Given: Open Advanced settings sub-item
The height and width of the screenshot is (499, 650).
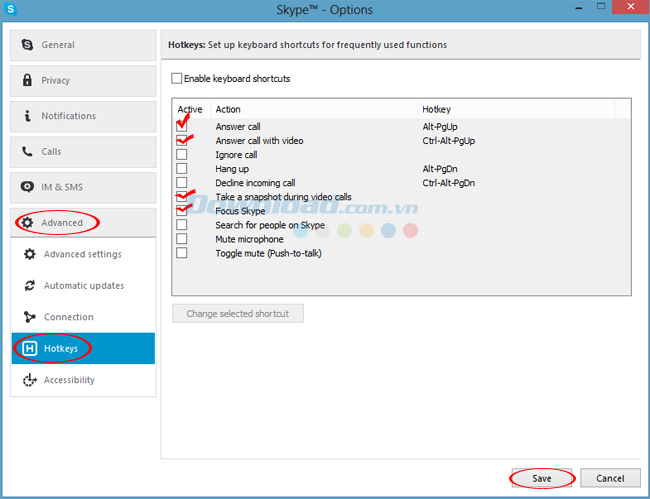Looking at the screenshot, I should [83, 254].
